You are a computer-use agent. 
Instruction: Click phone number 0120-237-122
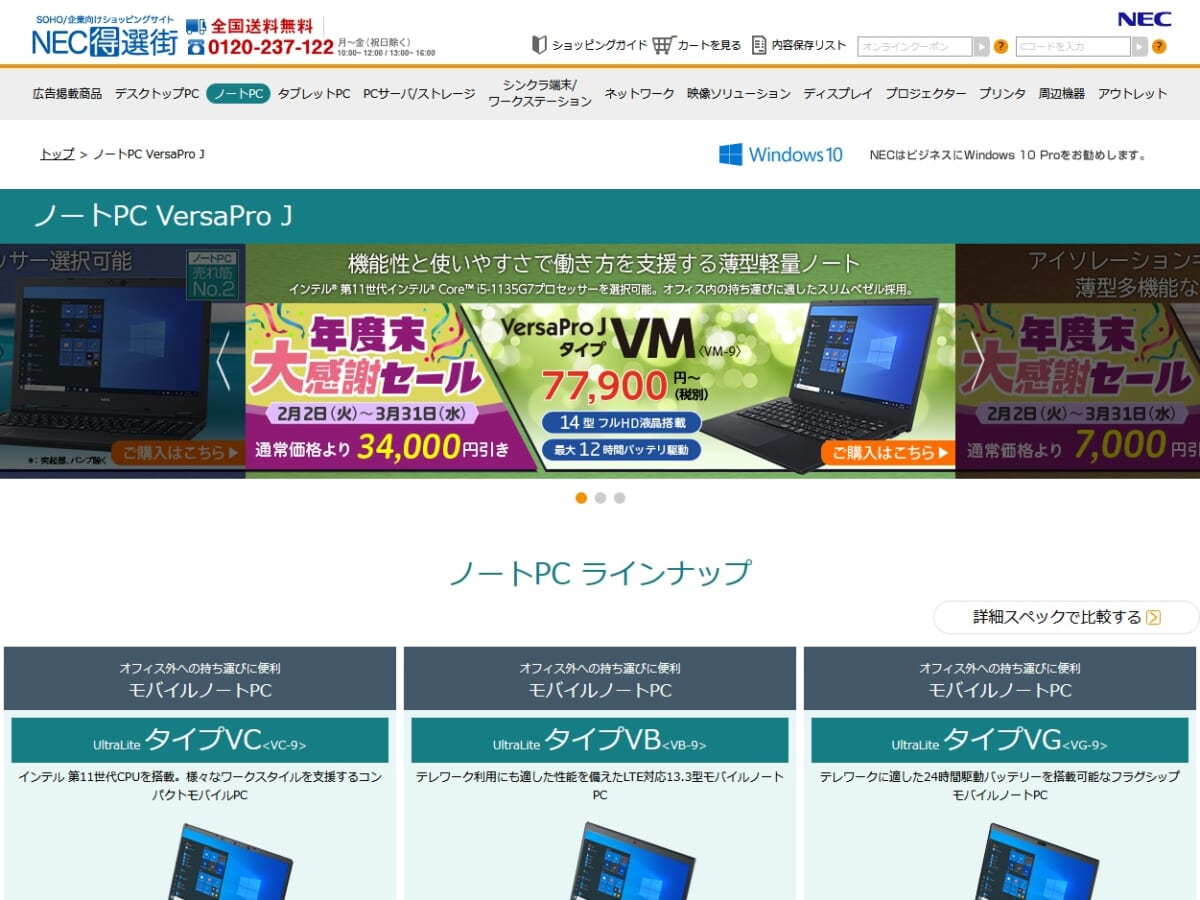(271, 47)
